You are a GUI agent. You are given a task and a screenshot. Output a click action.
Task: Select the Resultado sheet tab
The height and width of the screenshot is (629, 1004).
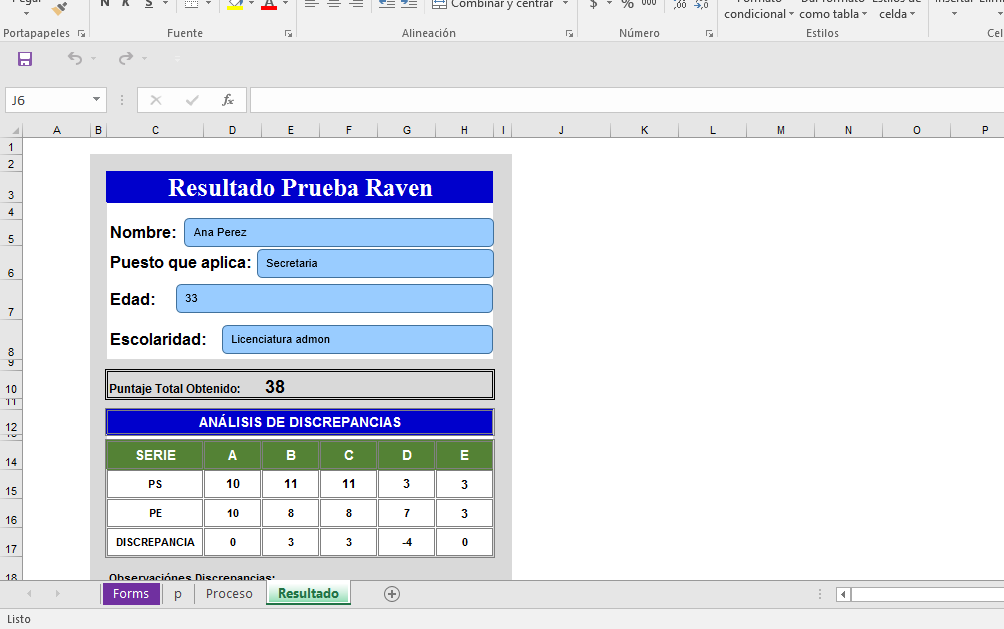(308, 594)
